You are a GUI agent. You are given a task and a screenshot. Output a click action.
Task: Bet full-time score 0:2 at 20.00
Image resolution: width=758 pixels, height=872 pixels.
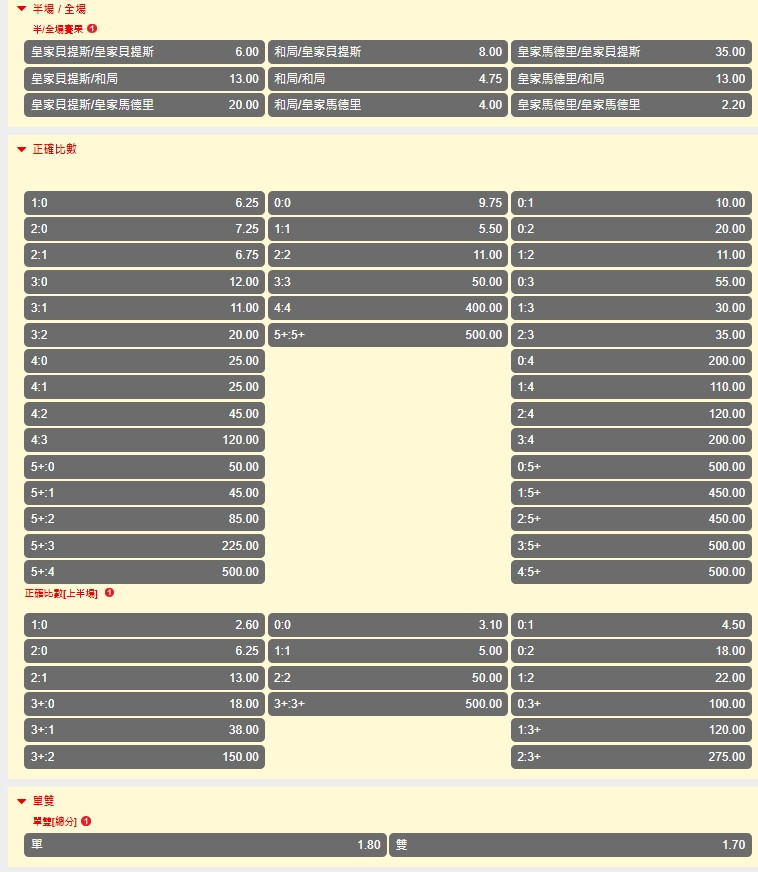coord(631,229)
